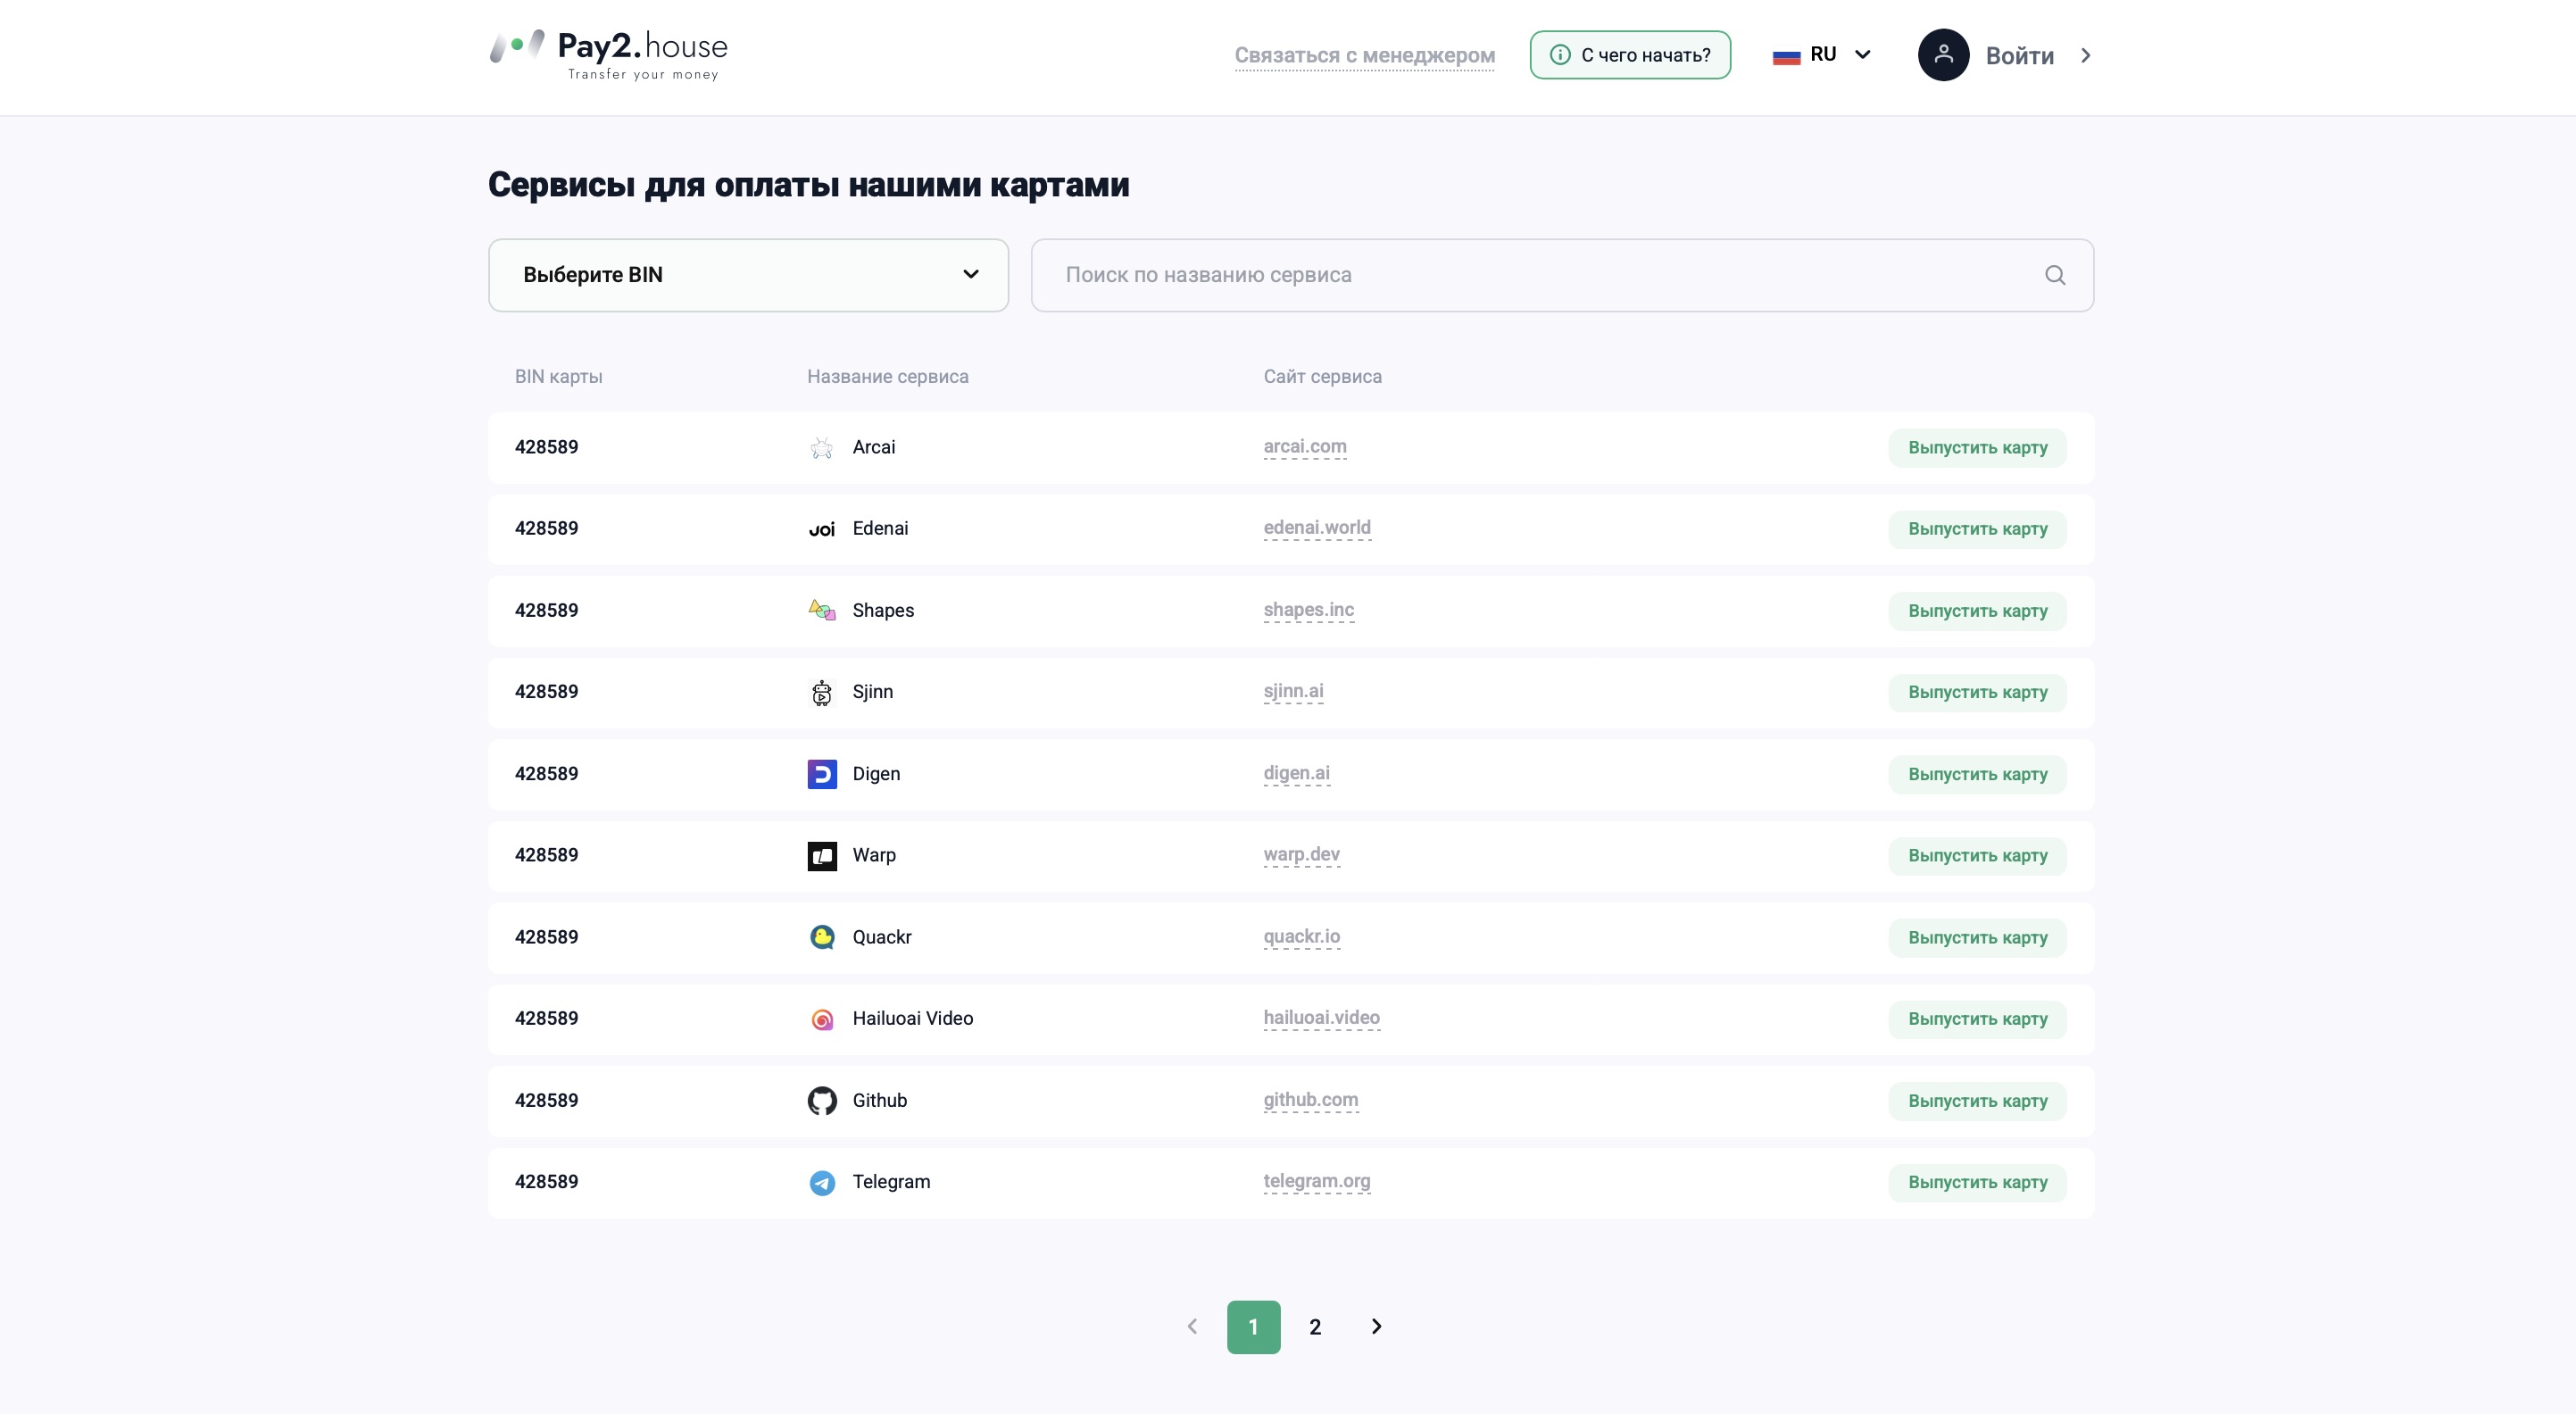
Task: Click the Github octocat icon
Action: click(x=821, y=1100)
